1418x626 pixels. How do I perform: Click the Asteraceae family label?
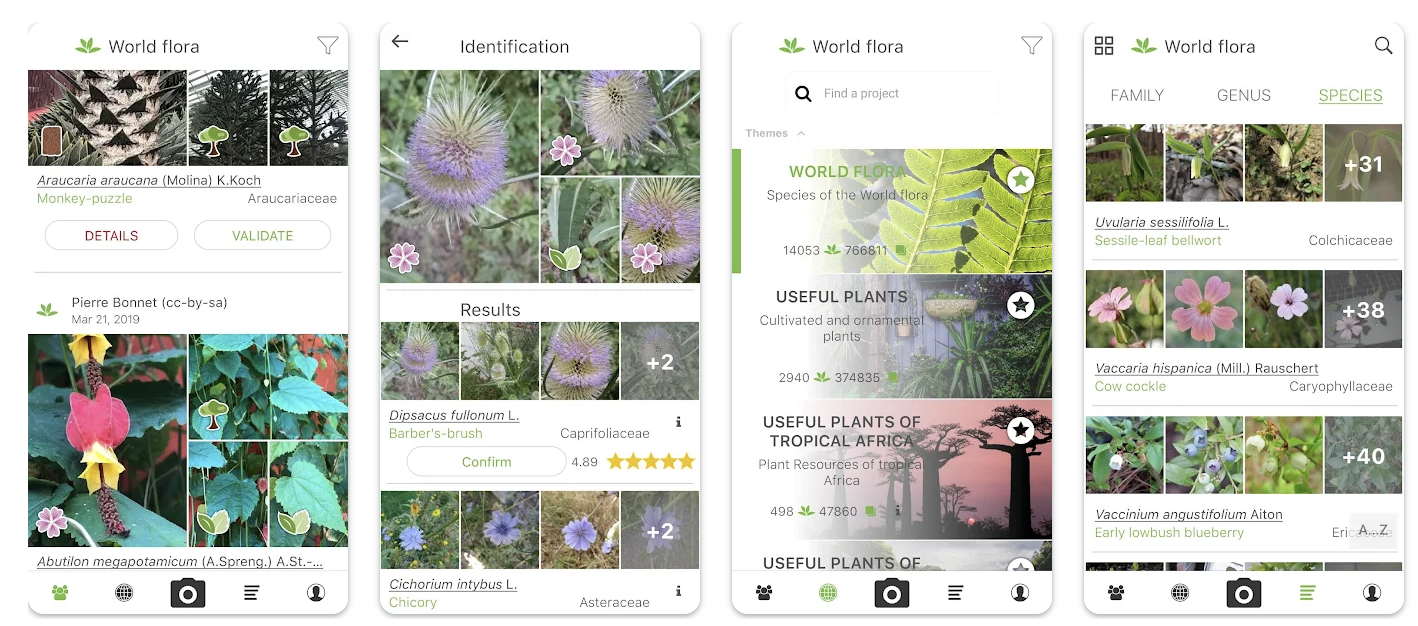click(x=614, y=602)
